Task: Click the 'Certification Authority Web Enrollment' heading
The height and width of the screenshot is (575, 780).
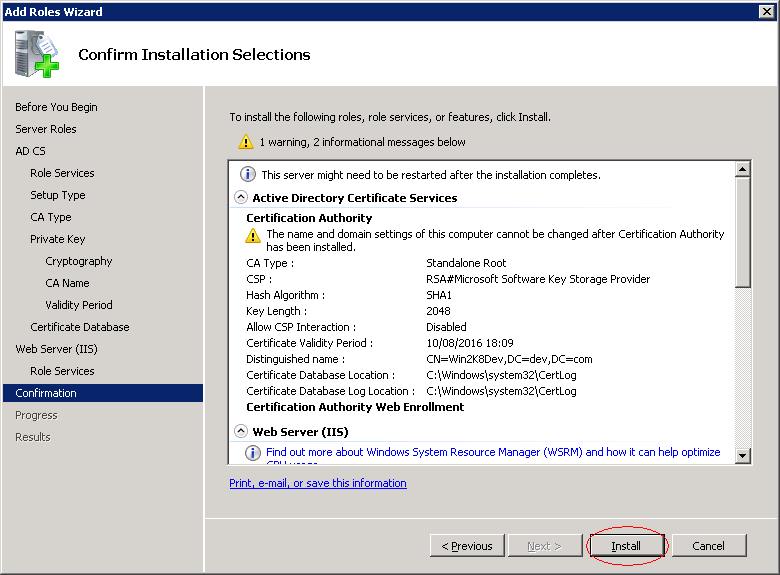Action: click(x=355, y=407)
